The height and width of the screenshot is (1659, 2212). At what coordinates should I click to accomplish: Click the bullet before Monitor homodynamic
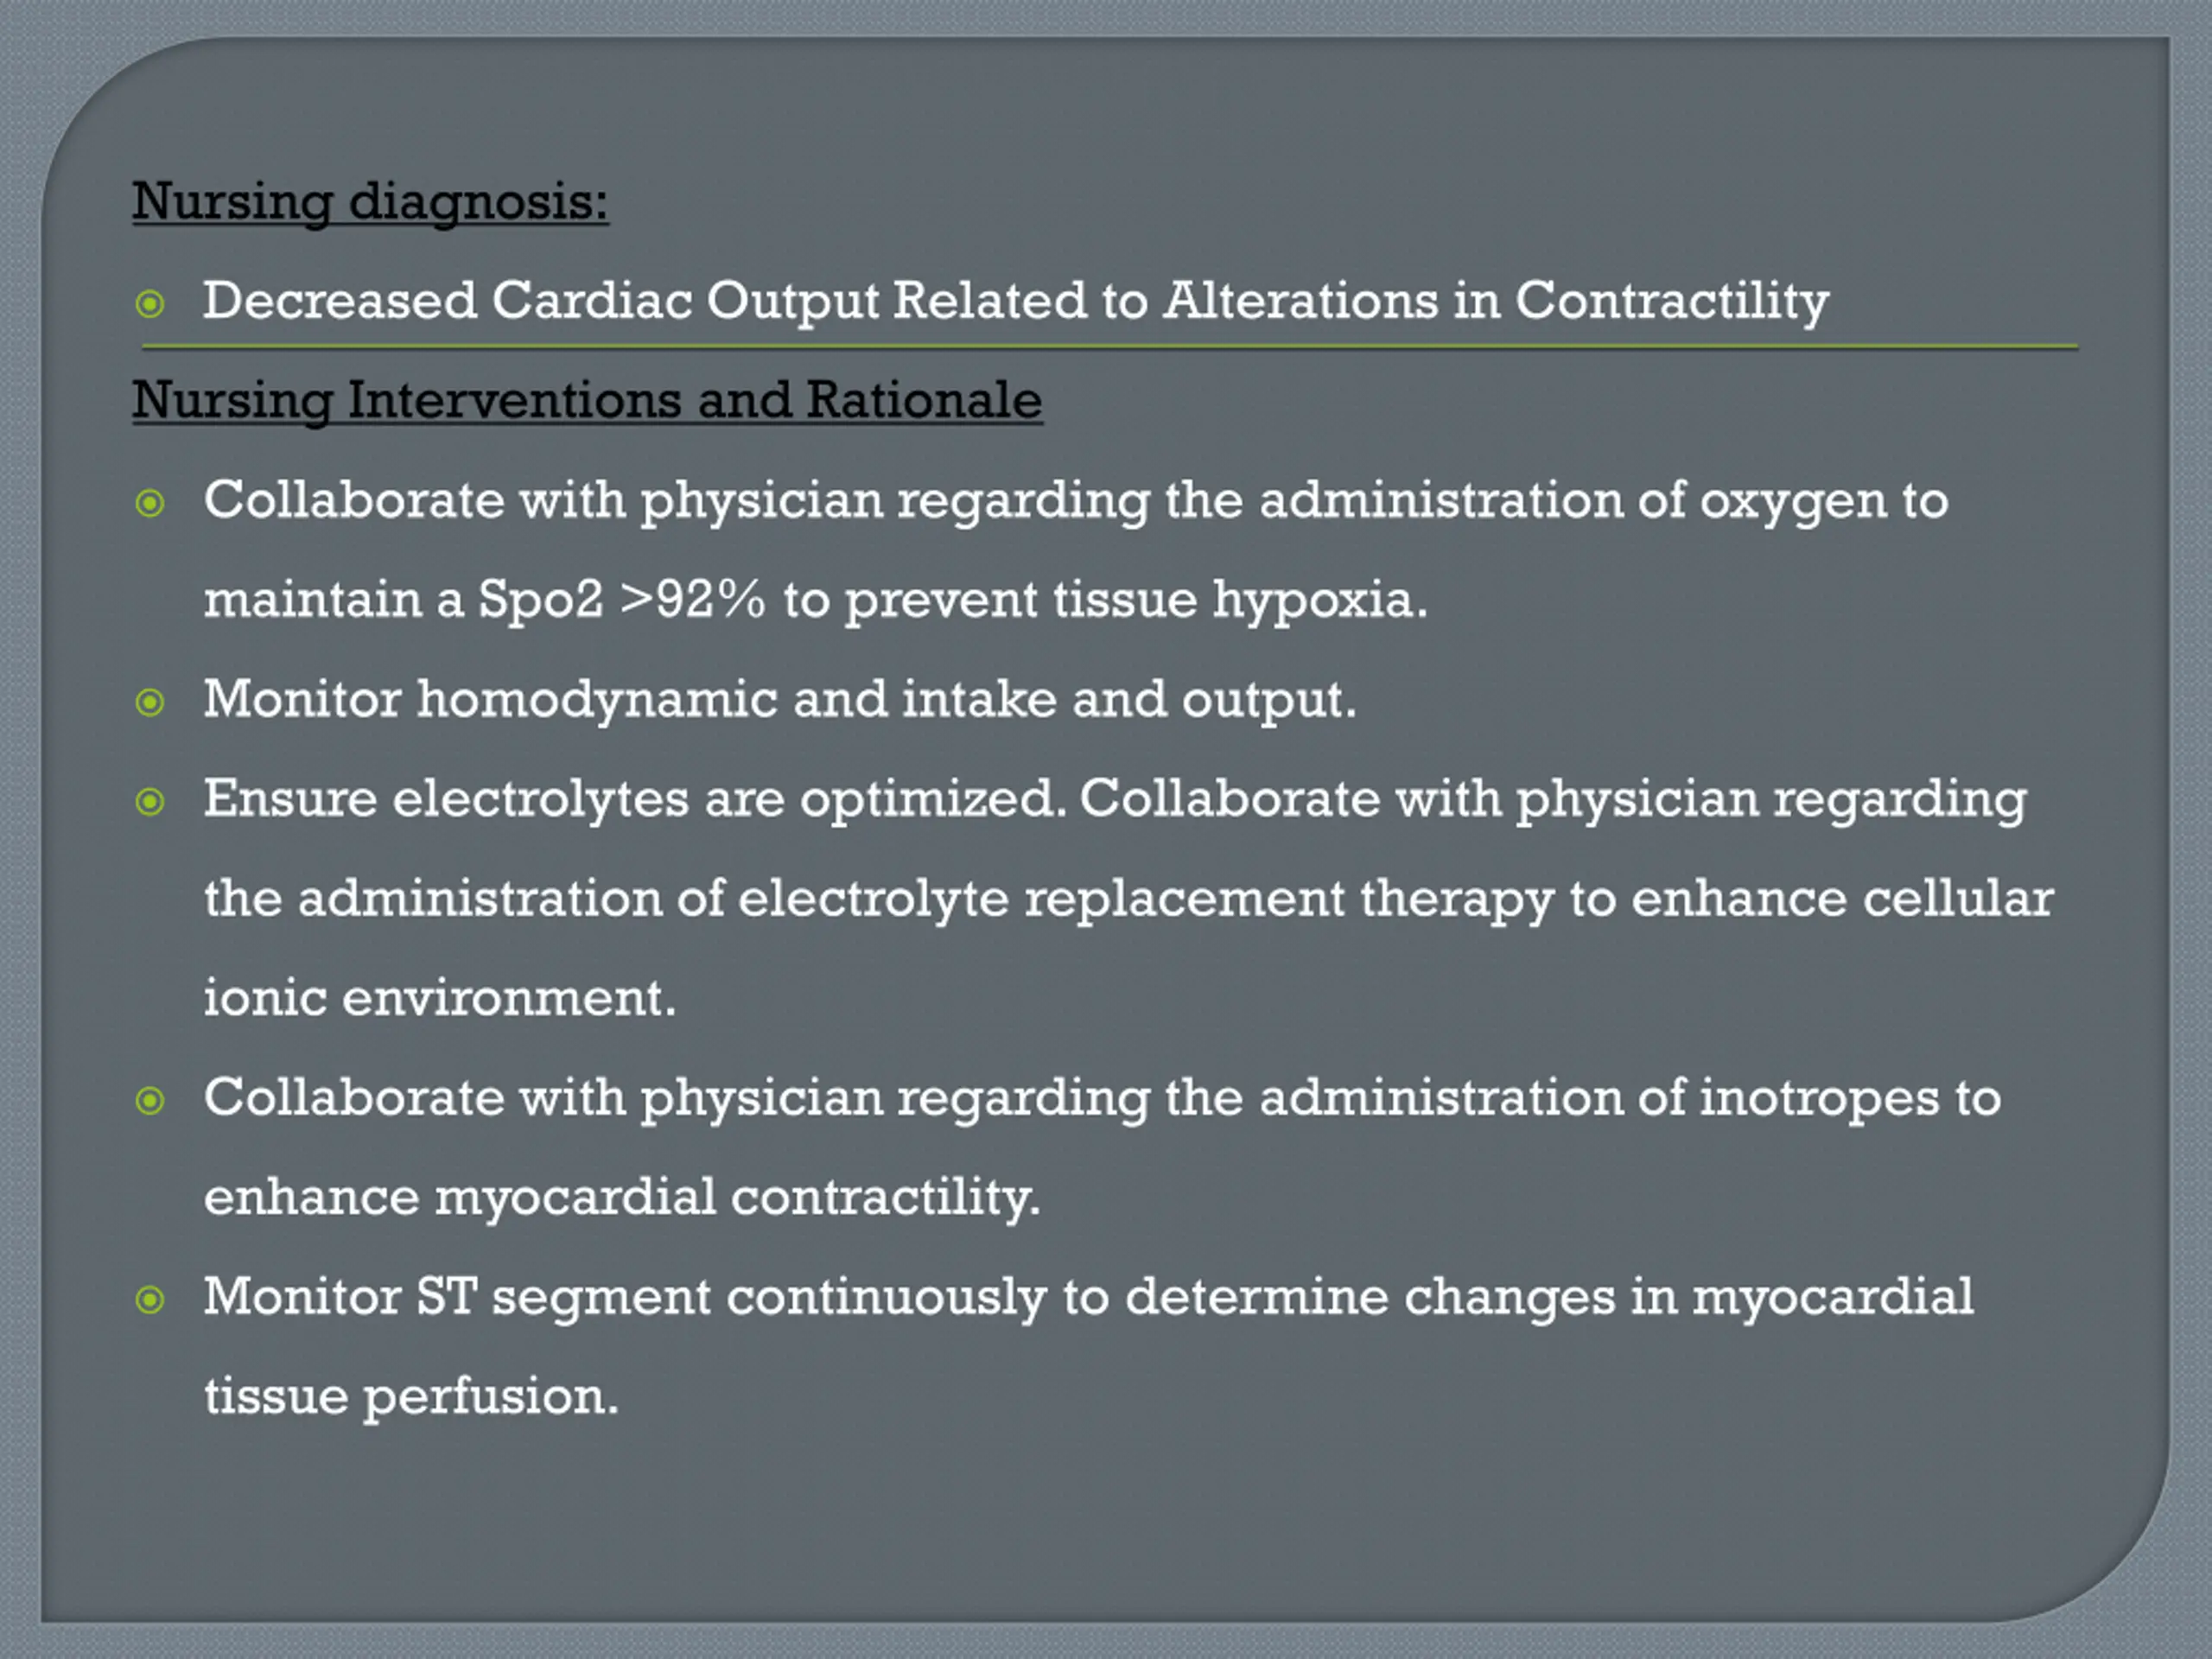[x=150, y=702]
